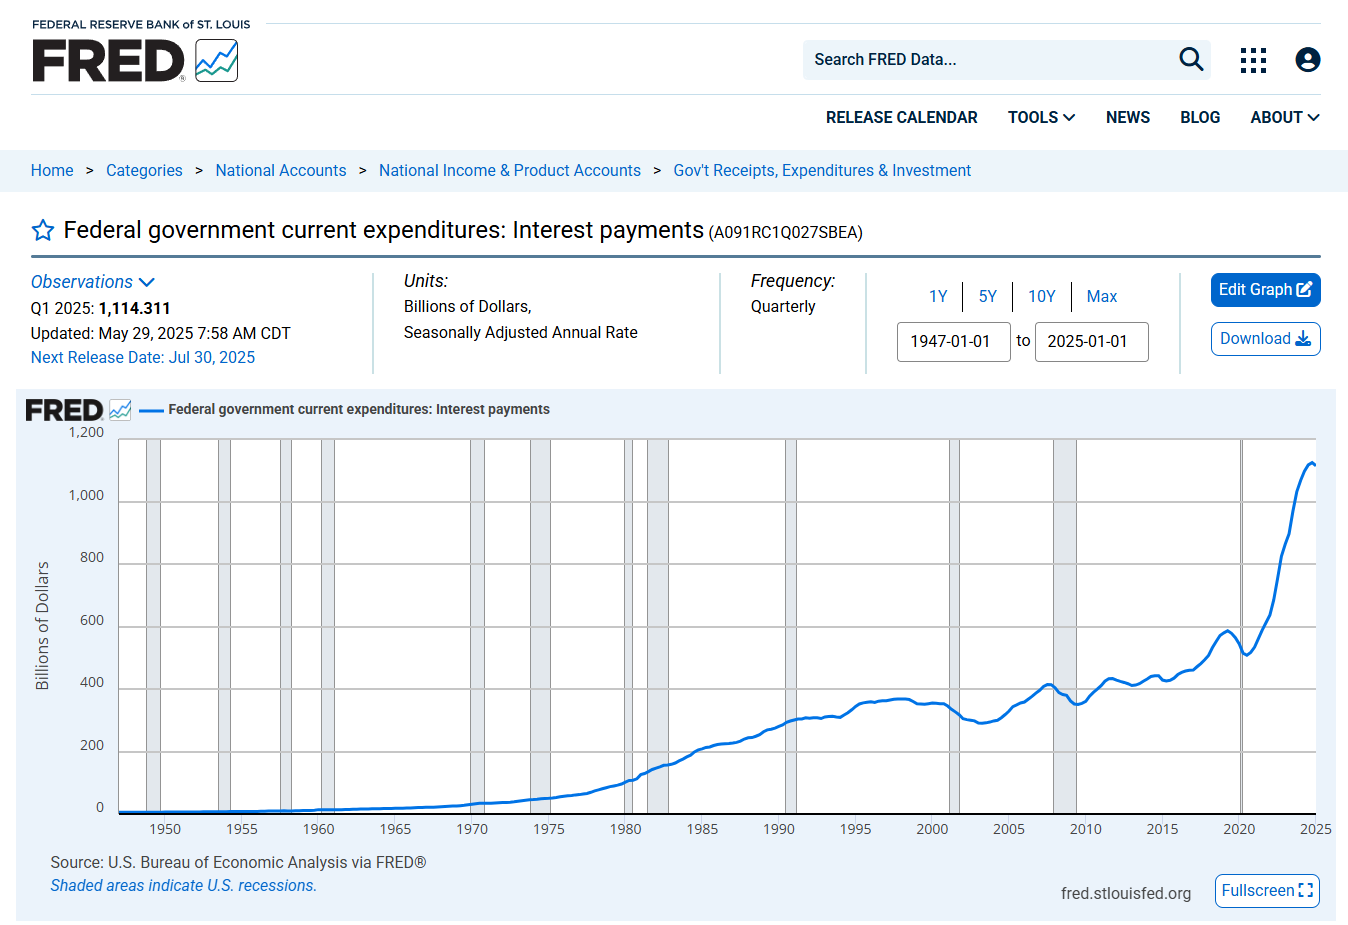
Task: Expand the About dropdown menu
Action: click(x=1285, y=117)
